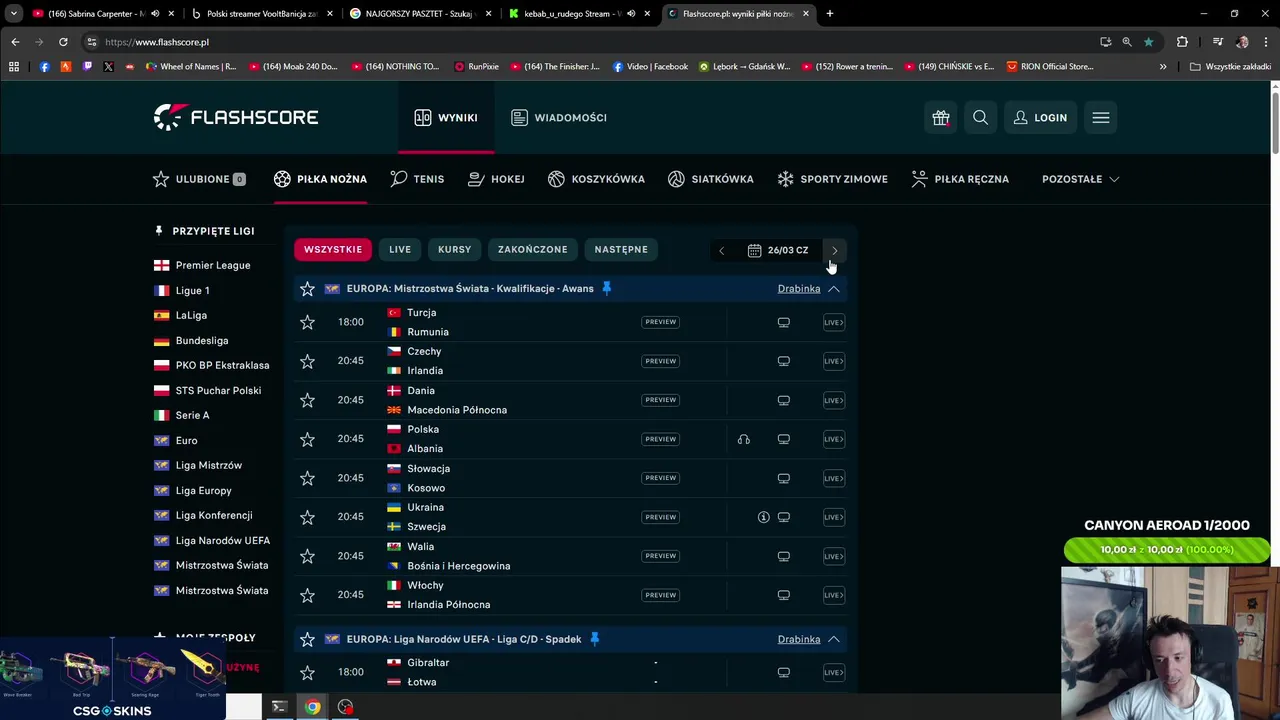Image resolution: width=1280 pixels, height=720 pixels.
Task: Collapse the Mistrzostwa Świata Kwalifikacje section
Action: point(833,289)
